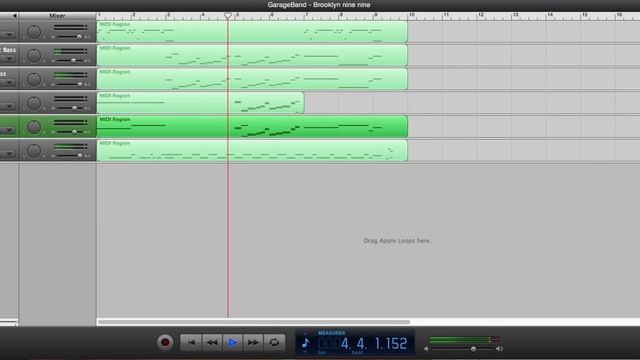This screenshot has height=360, width=640.
Task: Select the bottom track's MIDI Region
Action: click(252, 150)
